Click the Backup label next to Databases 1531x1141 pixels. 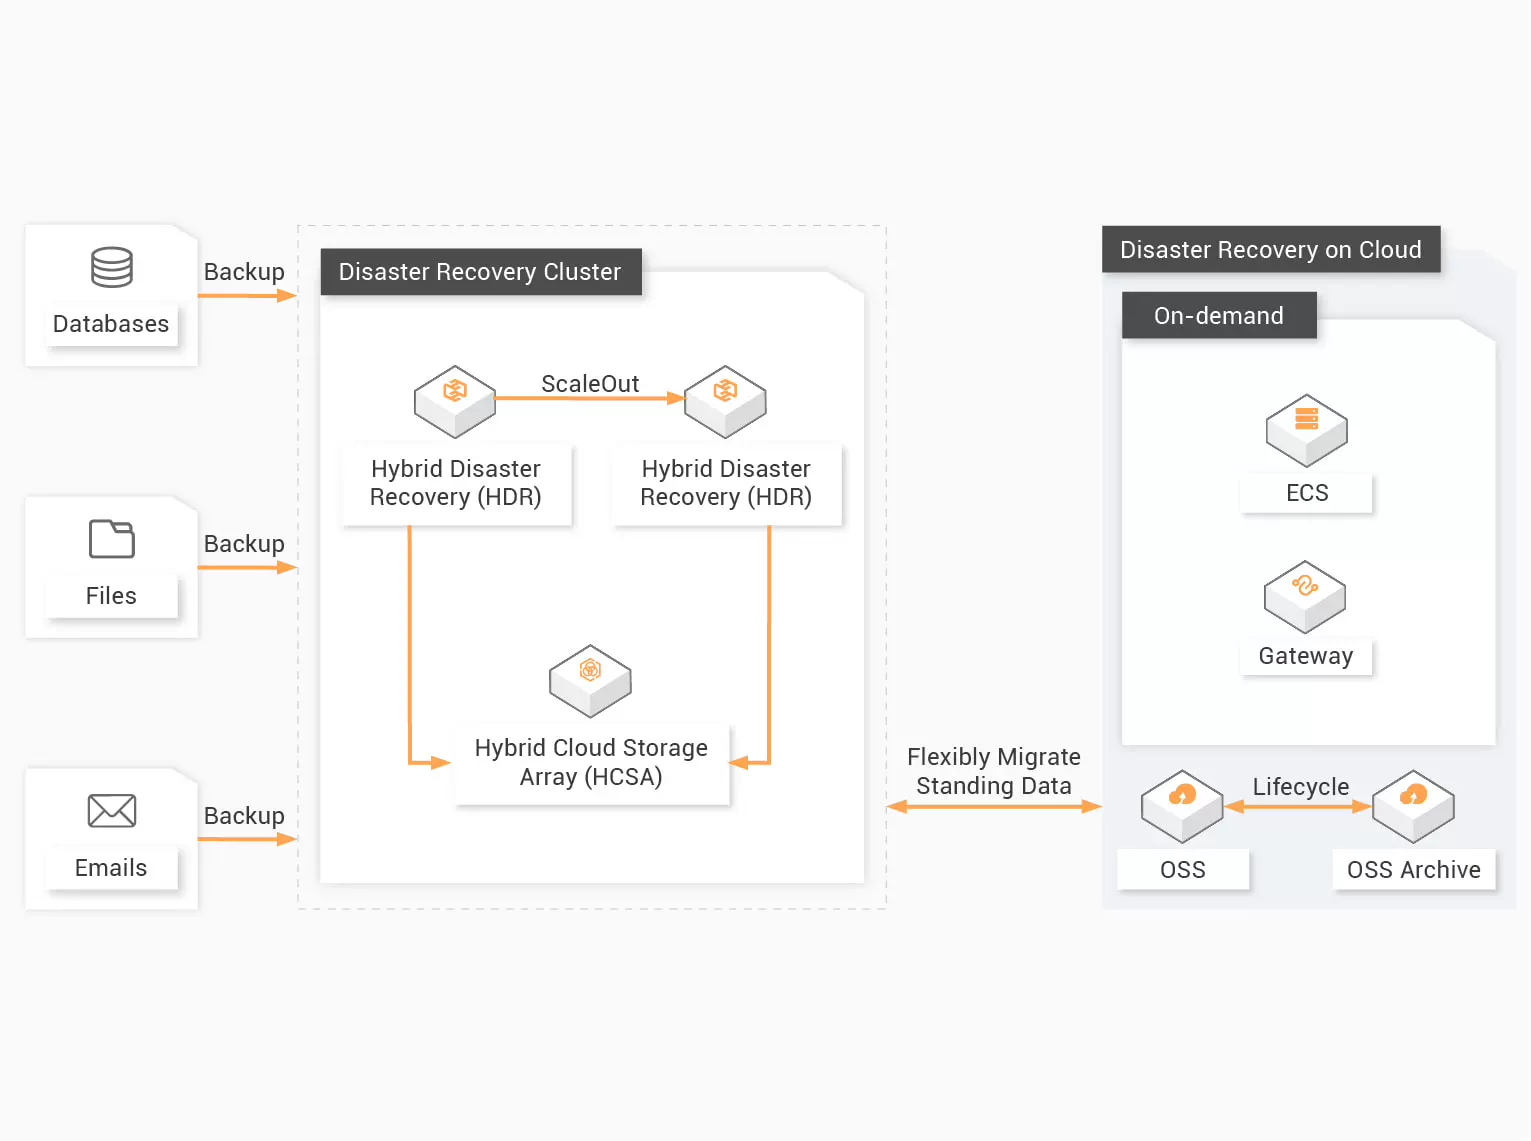coord(244,272)
